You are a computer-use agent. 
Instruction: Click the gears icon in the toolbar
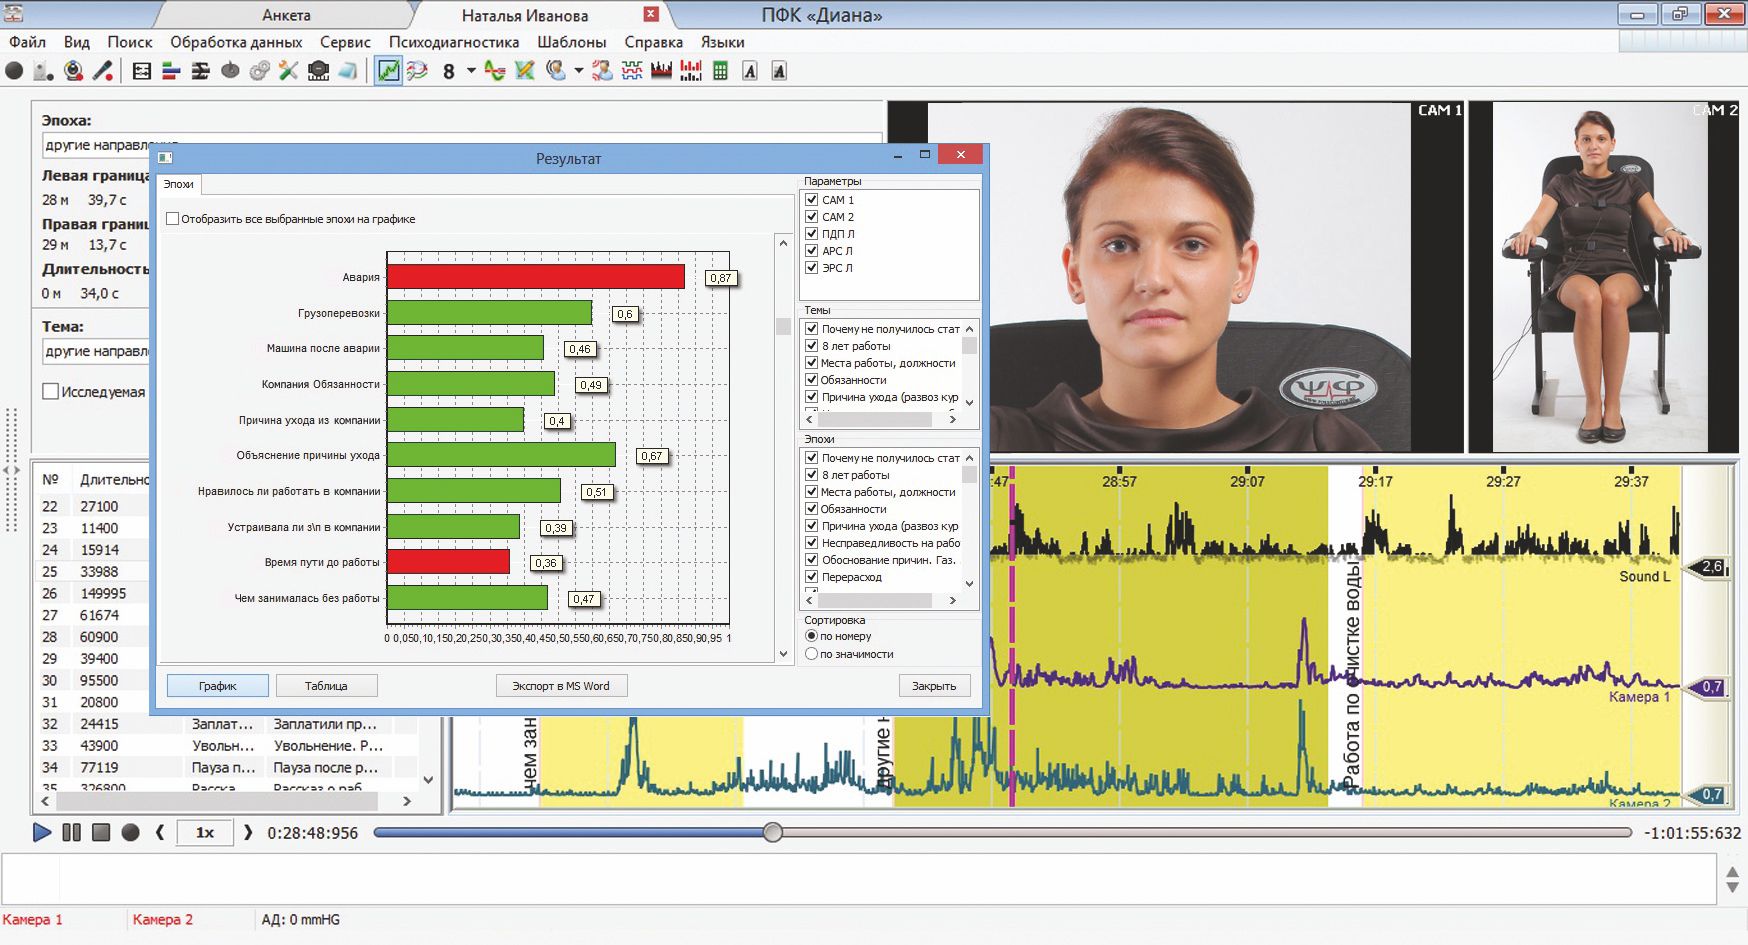pyautogui.click(x=259, y=71)
